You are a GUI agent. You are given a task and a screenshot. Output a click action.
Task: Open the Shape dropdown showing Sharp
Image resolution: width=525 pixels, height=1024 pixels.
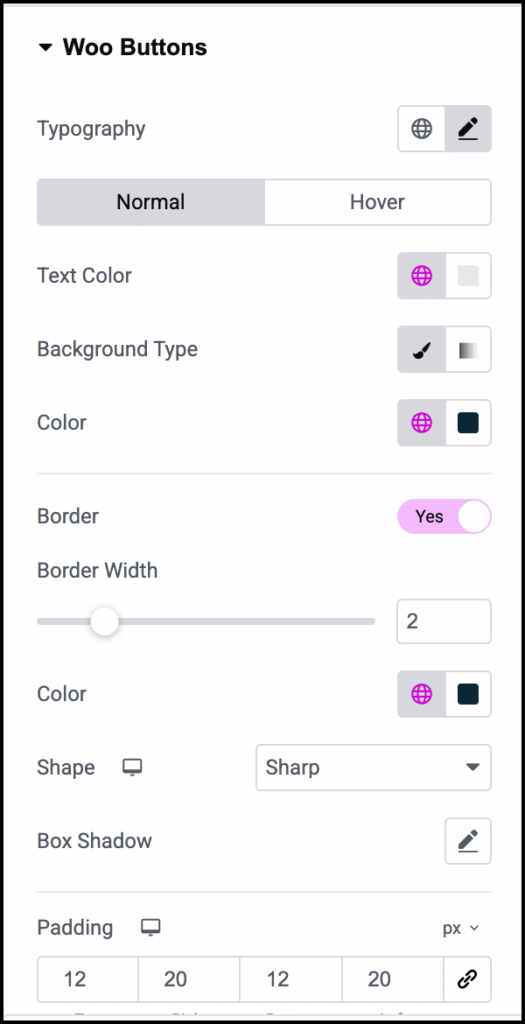click(374, 767)
